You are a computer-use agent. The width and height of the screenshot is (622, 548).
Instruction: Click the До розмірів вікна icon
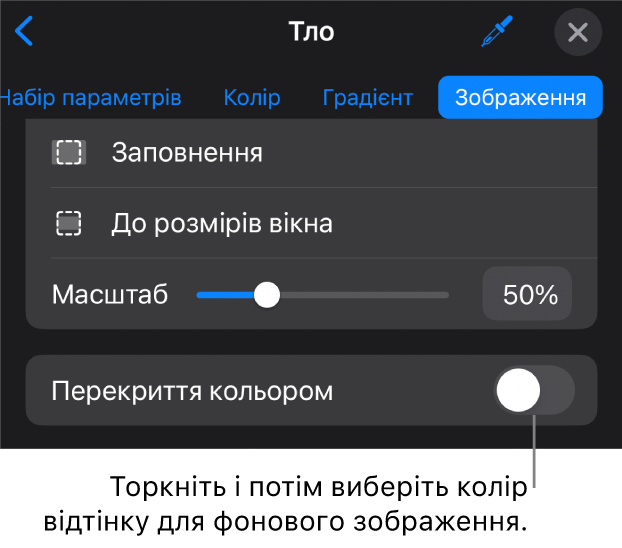click(x=69, y=223)
